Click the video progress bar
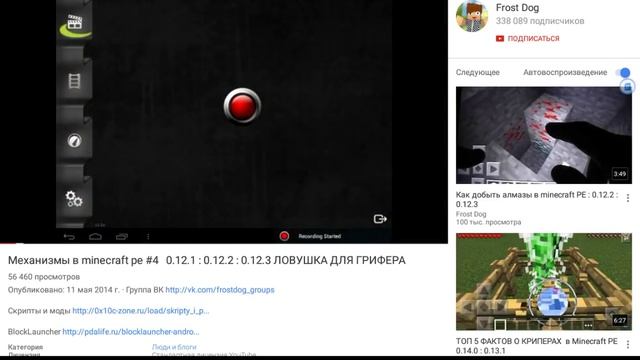The width and height of the screenshot is (640, 360). (224, 243)
